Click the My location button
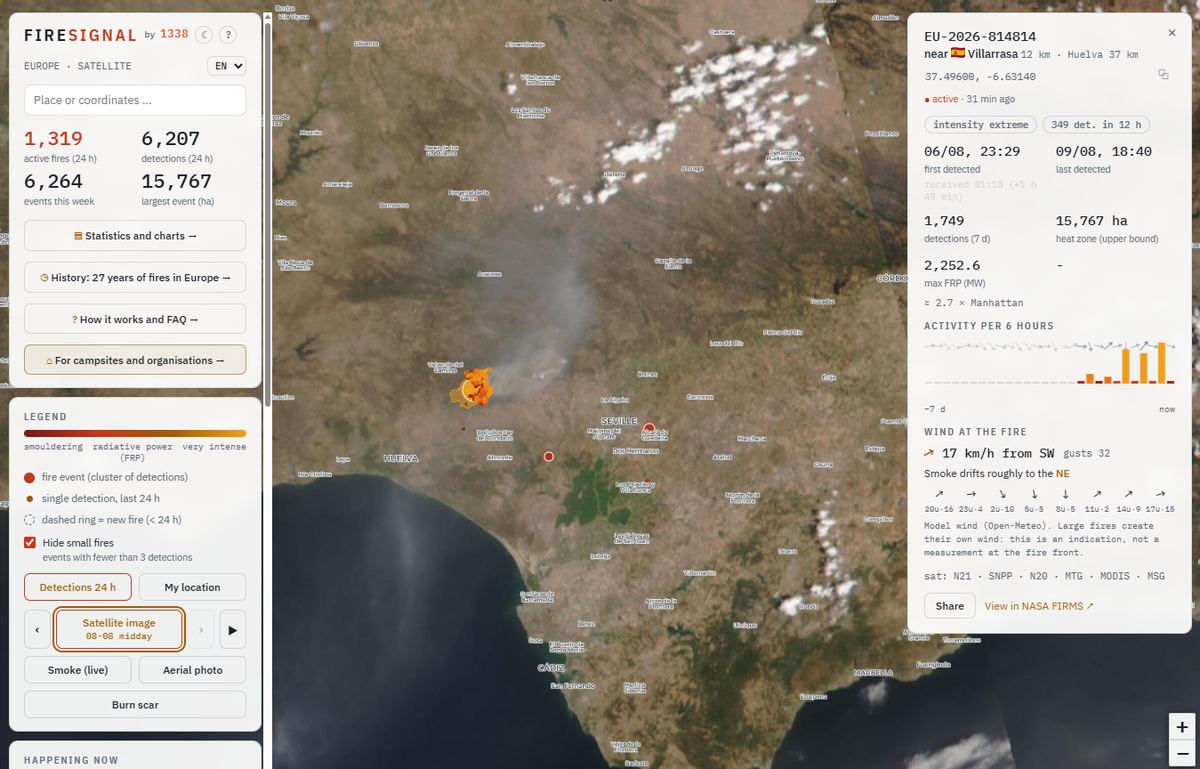Viewport: 1200px width, 769px height. [x=192, y=587]
